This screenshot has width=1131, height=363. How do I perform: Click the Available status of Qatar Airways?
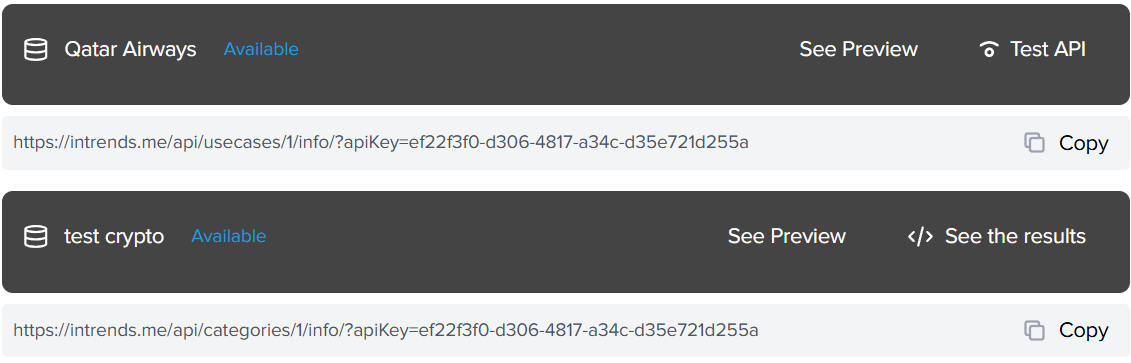tap(261, 50)
